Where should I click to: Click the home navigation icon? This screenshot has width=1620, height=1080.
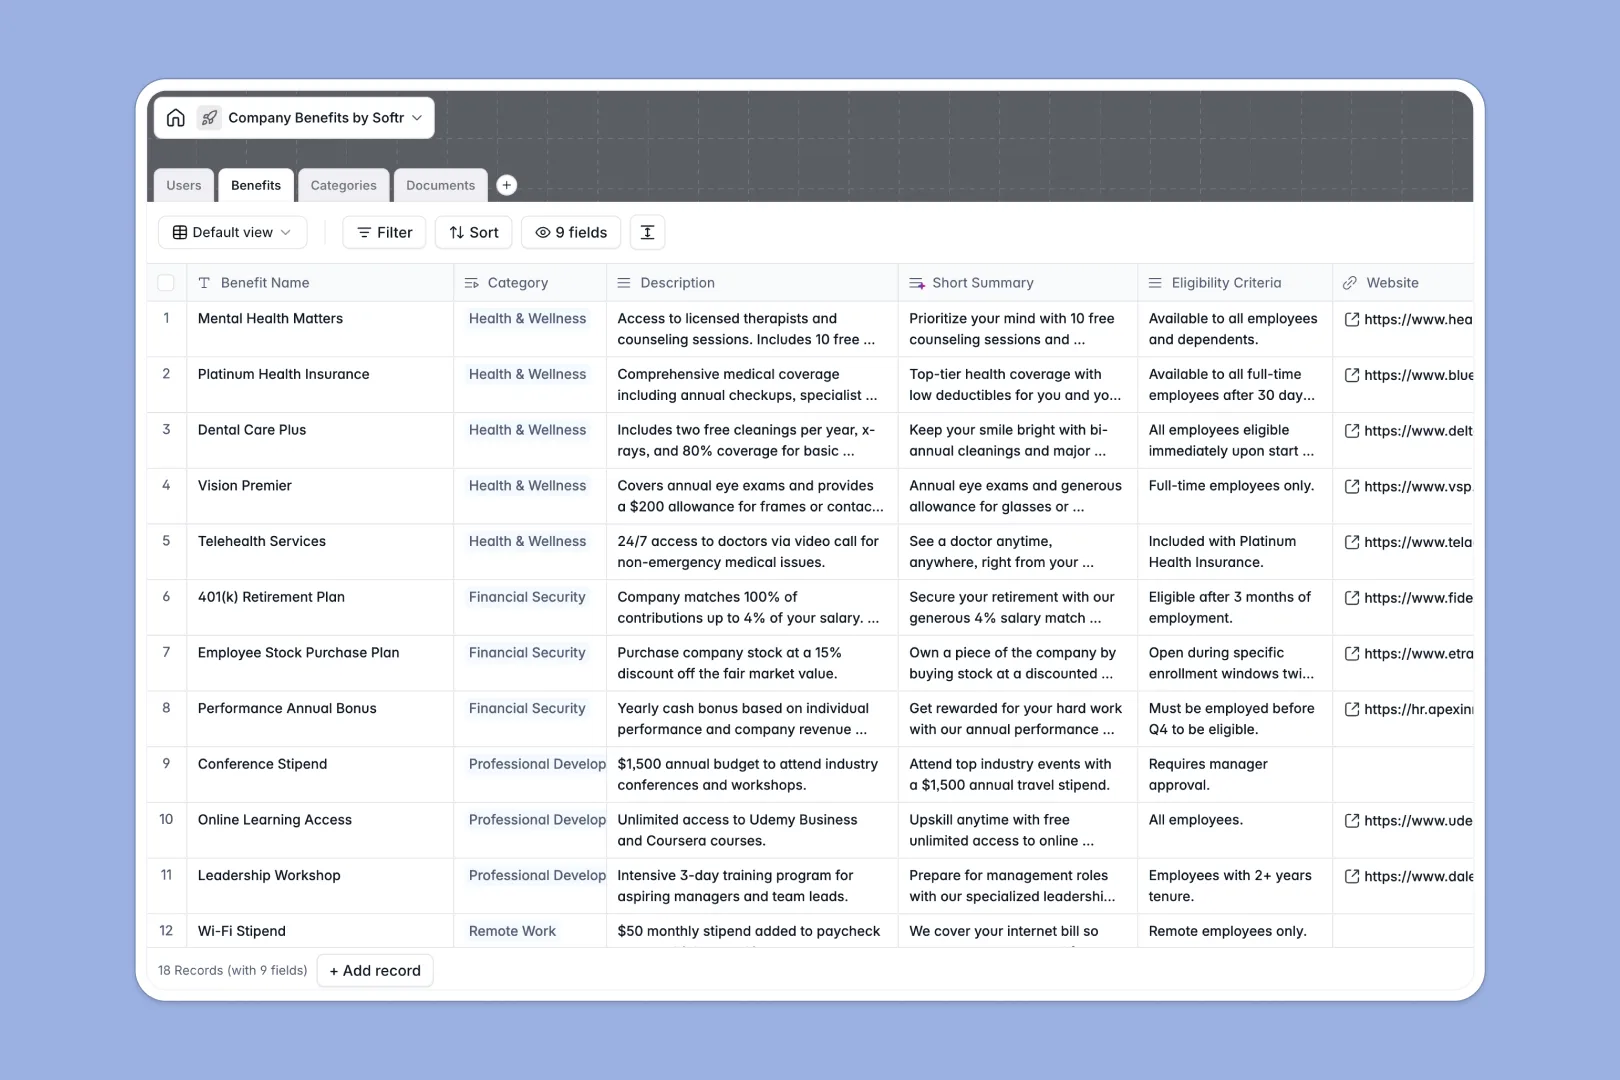click(176, 117)
